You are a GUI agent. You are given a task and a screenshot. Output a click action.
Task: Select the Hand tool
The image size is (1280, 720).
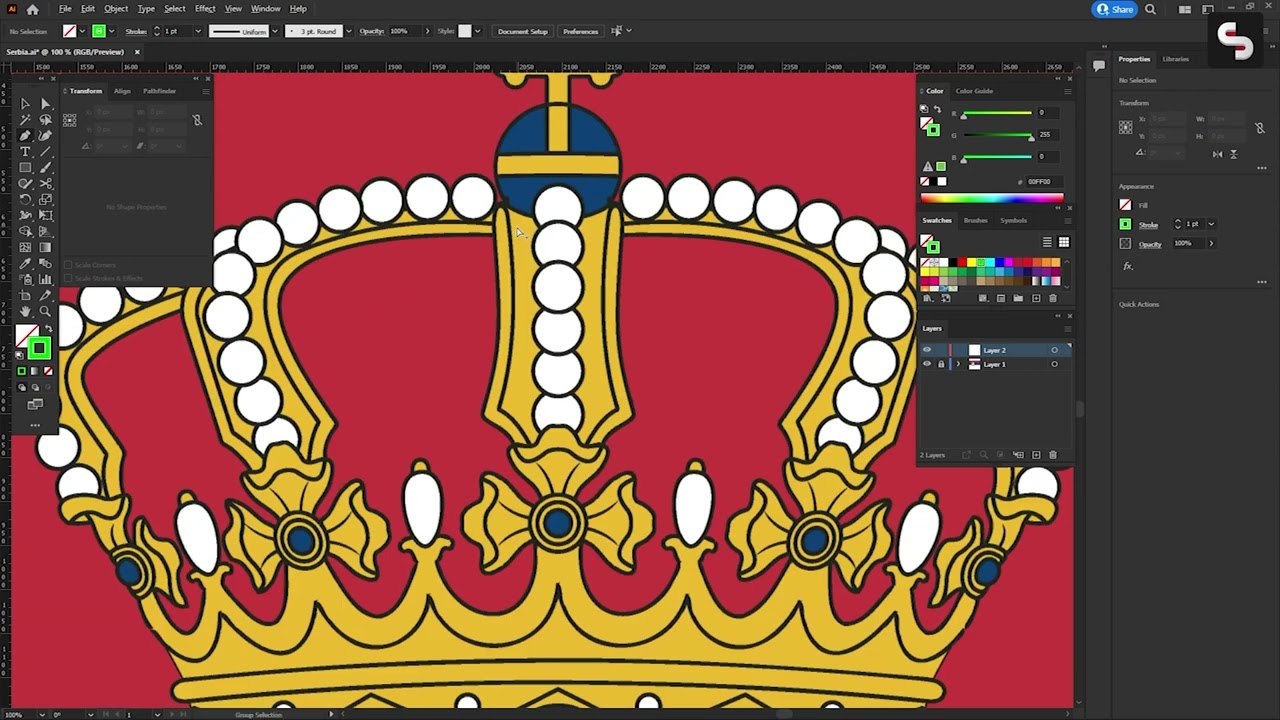[x=25, y=312]
